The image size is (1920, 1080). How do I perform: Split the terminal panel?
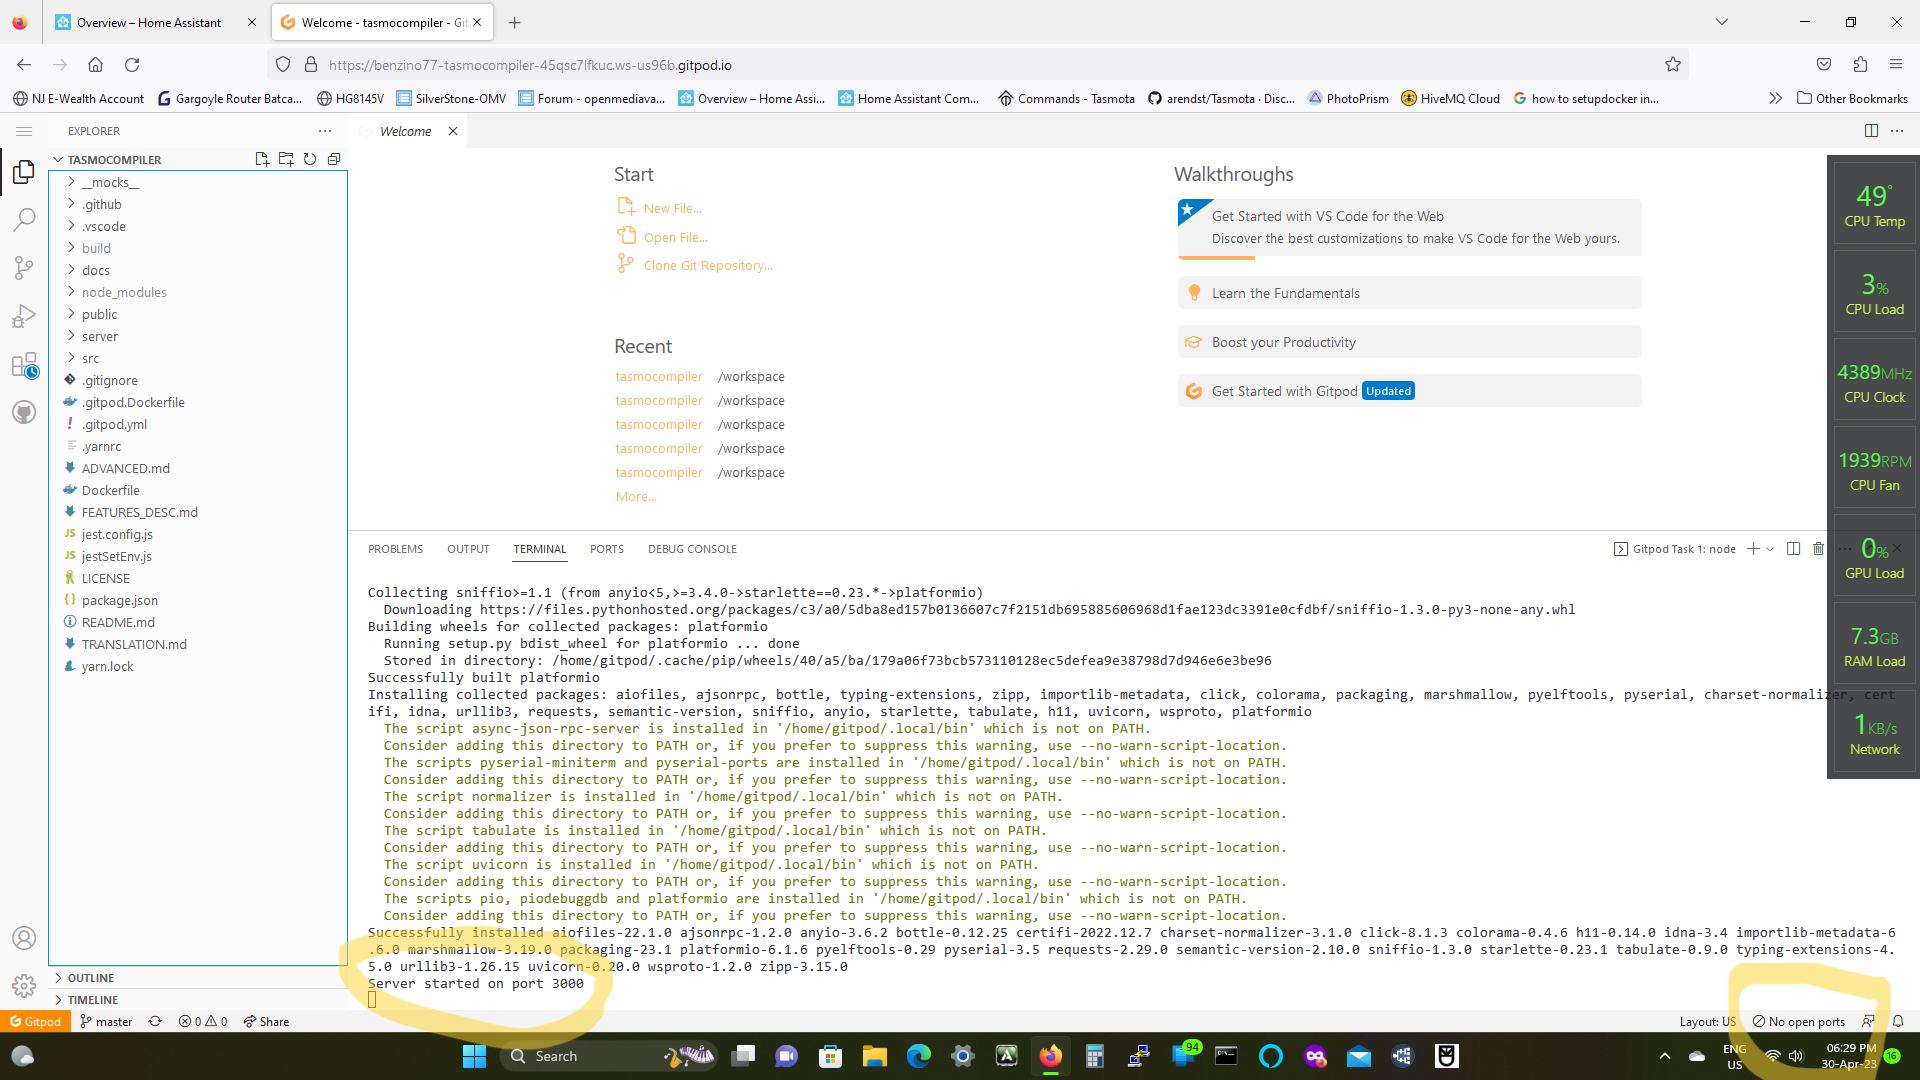point(1793,548)
